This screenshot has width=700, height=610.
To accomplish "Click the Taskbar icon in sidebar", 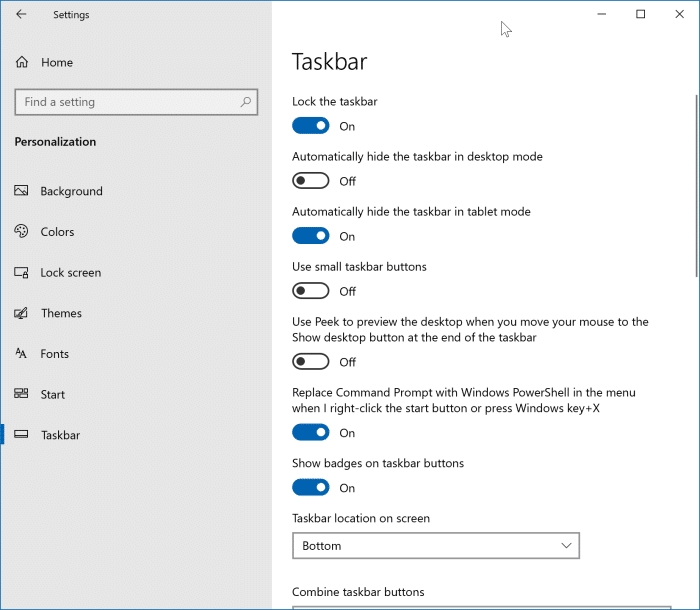I will (21, 434).
